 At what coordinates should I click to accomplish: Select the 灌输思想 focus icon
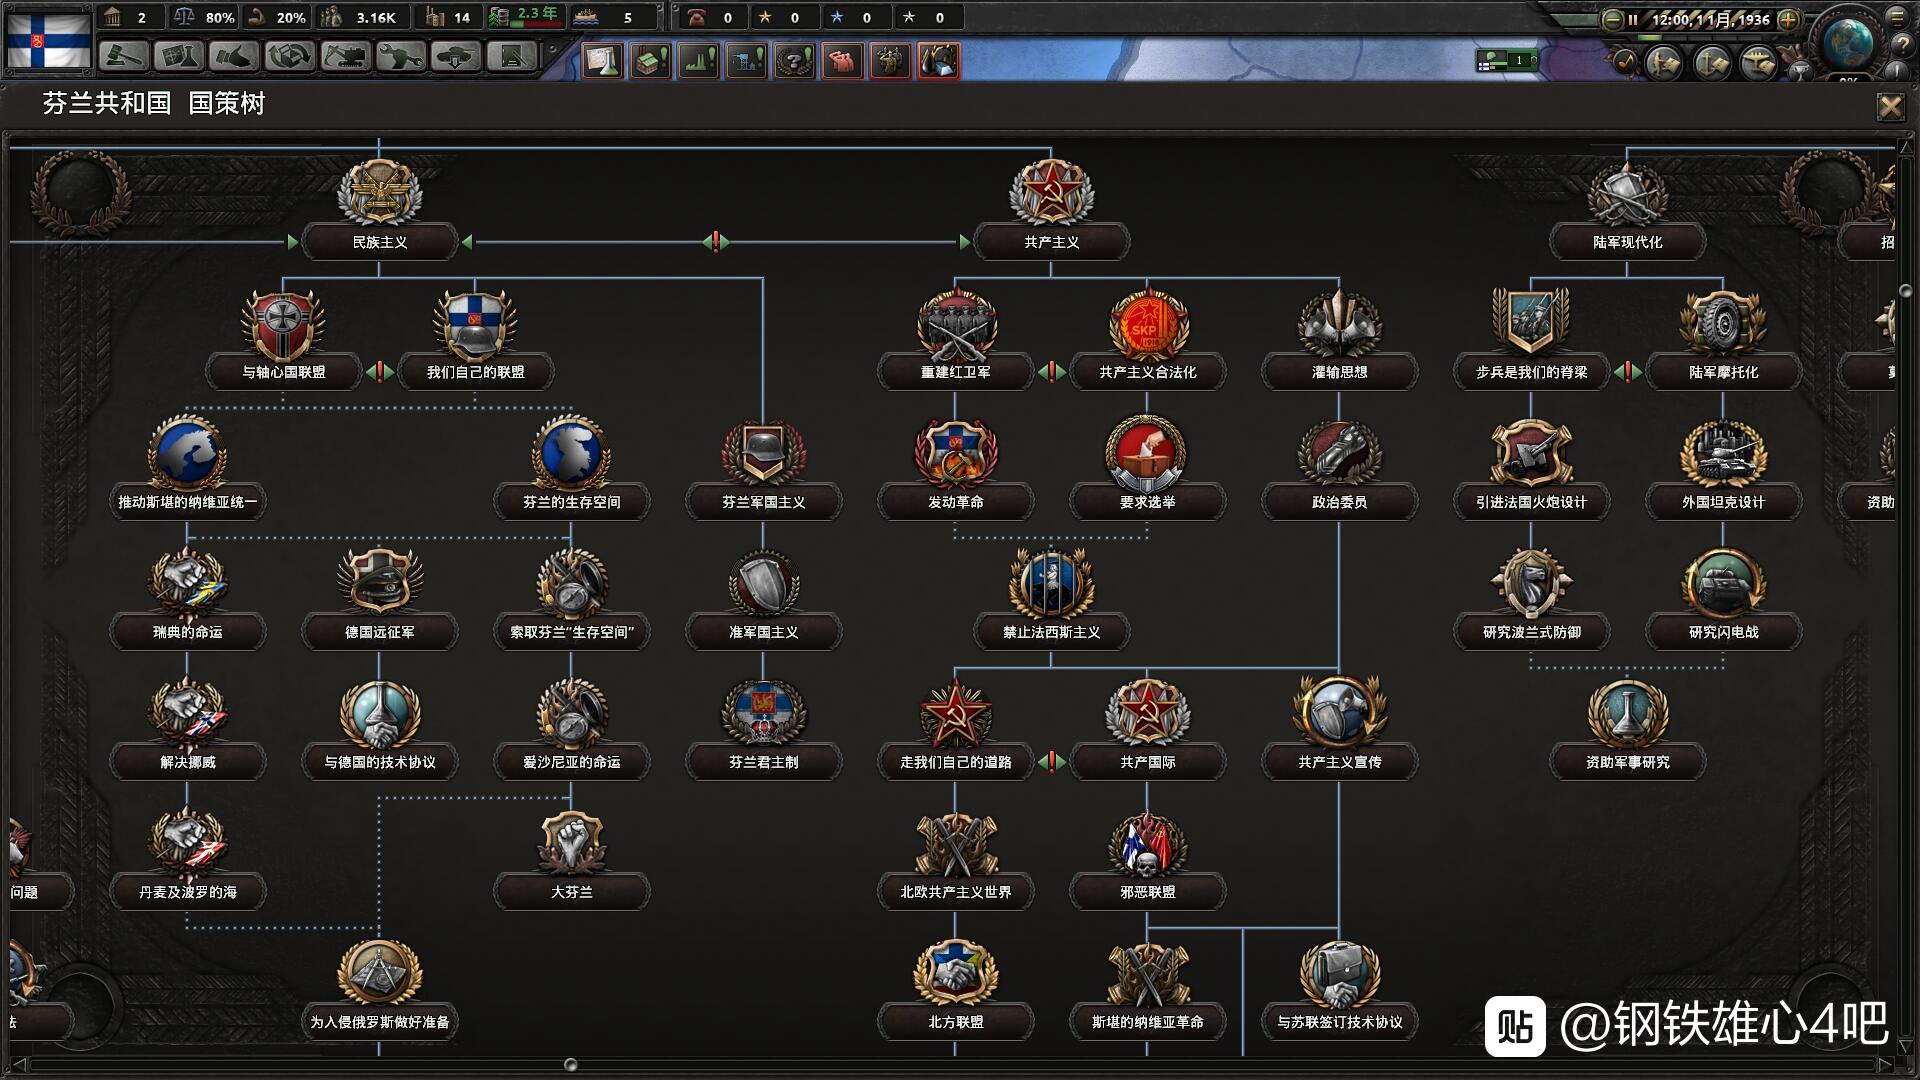click(x=1339, y=324)
